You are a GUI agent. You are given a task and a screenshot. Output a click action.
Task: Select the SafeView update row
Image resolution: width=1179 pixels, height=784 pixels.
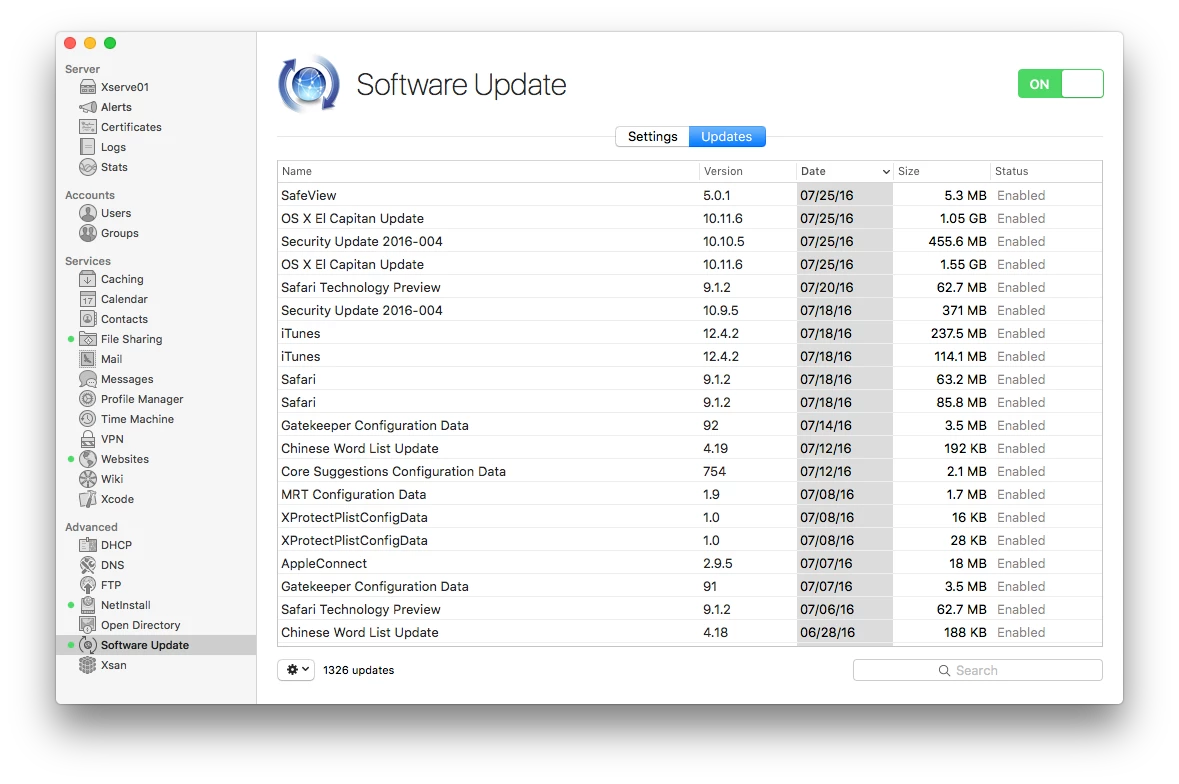[x=690, y=195]
